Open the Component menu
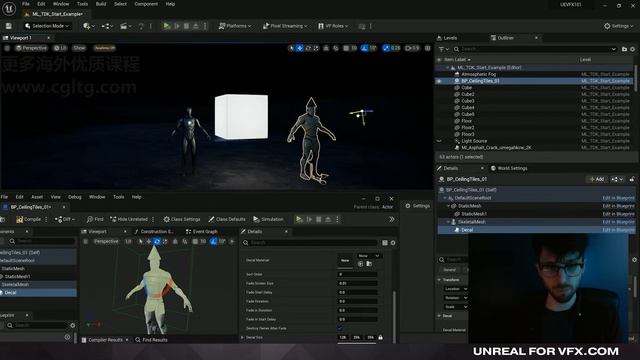 (146, 4)
